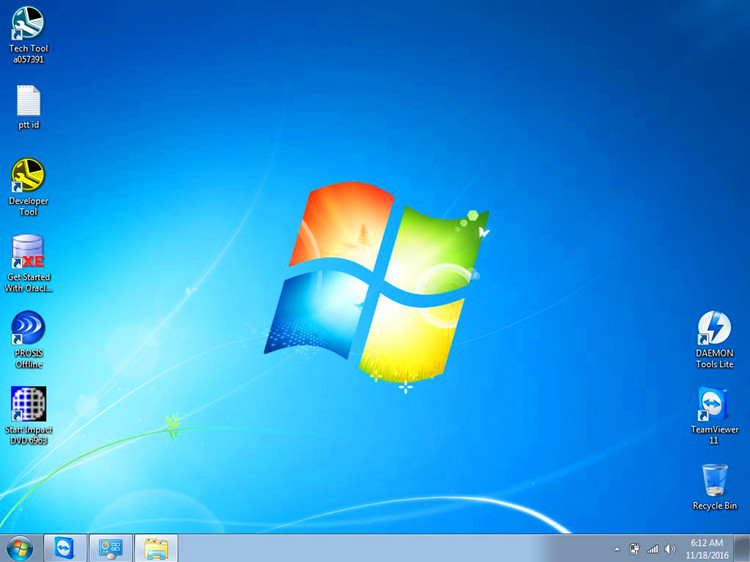Select the TeamViewer 11 desktop icon
The width and height of the screenshot is (750, 562).
tap(714, 416)
